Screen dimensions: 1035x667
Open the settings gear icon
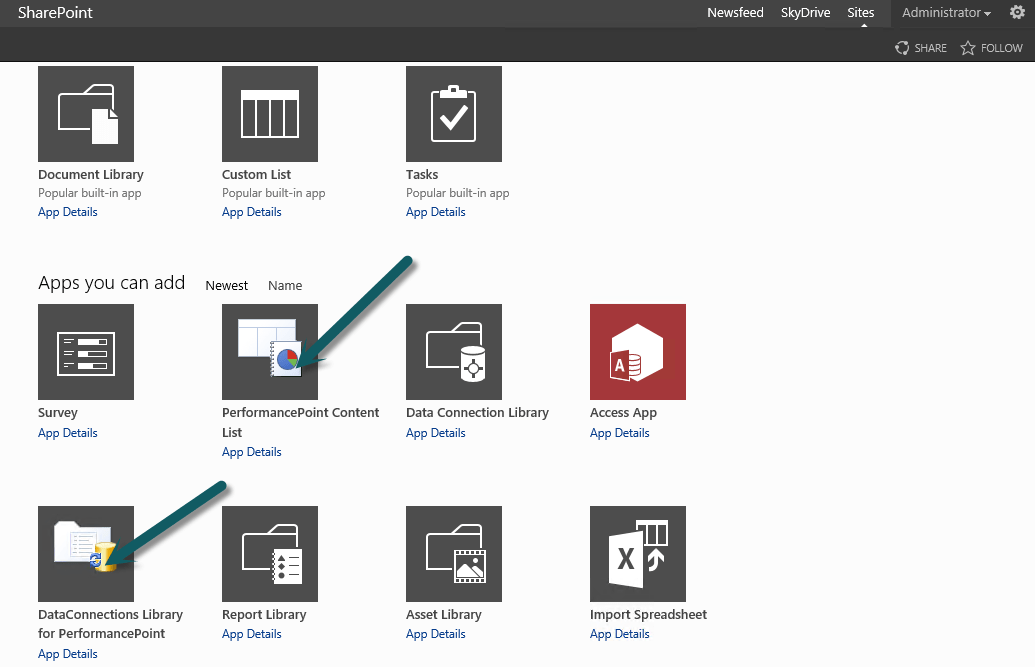1017,12
